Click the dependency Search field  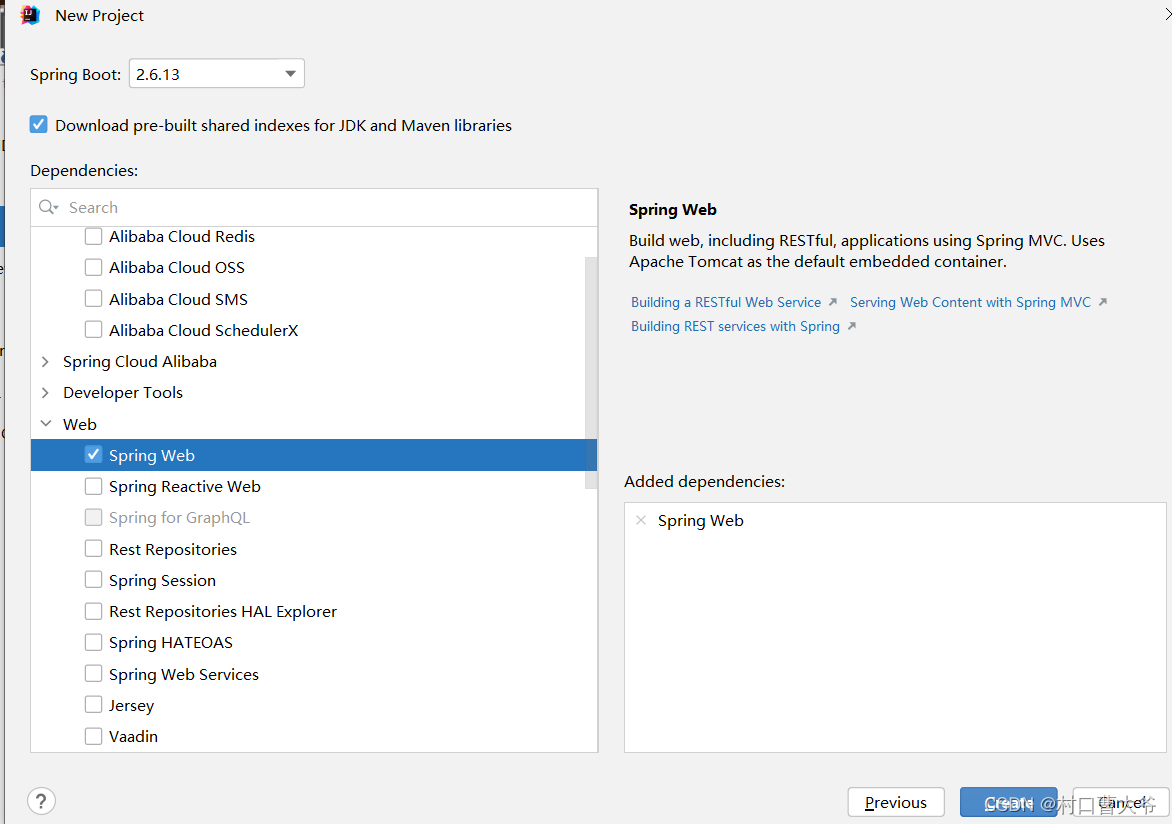click(x=320, y=207)
